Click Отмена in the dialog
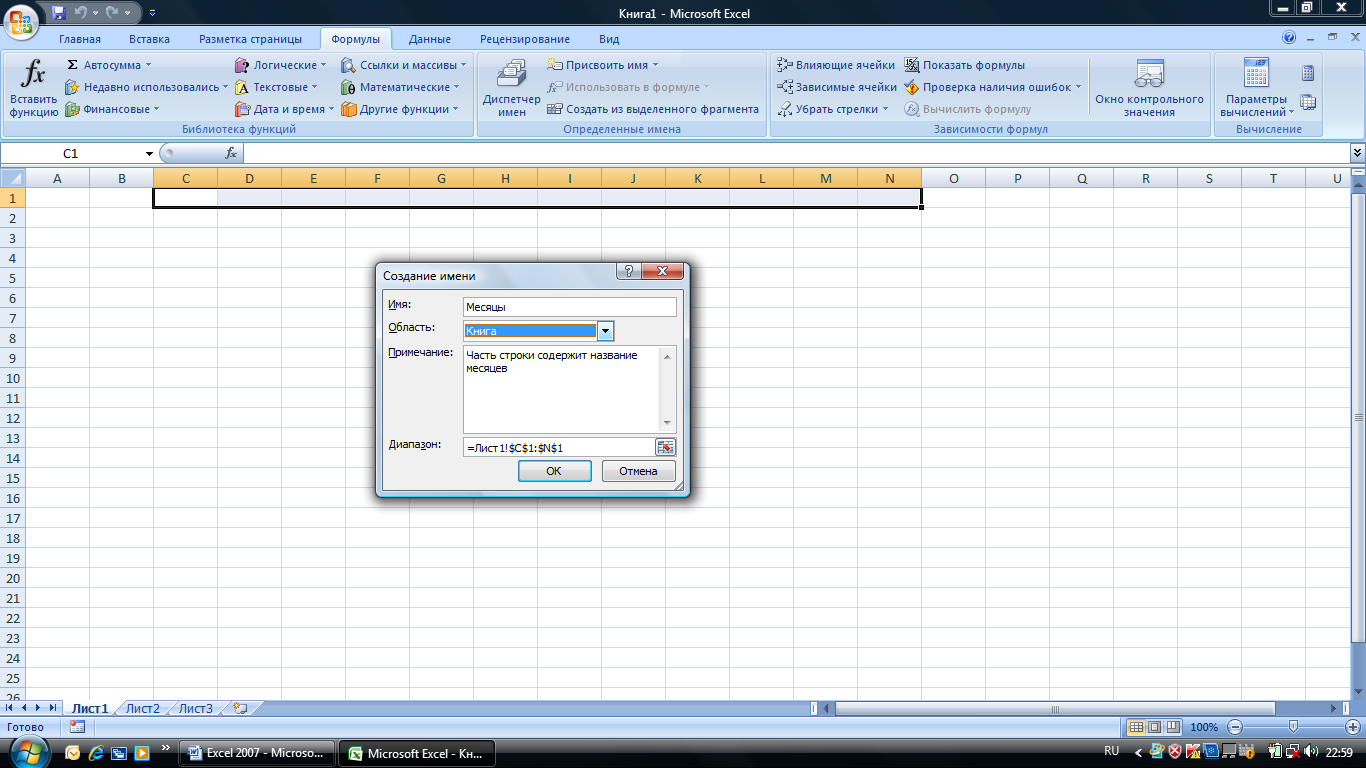The height and width of the screenshot is (768, 1366). 638,471
